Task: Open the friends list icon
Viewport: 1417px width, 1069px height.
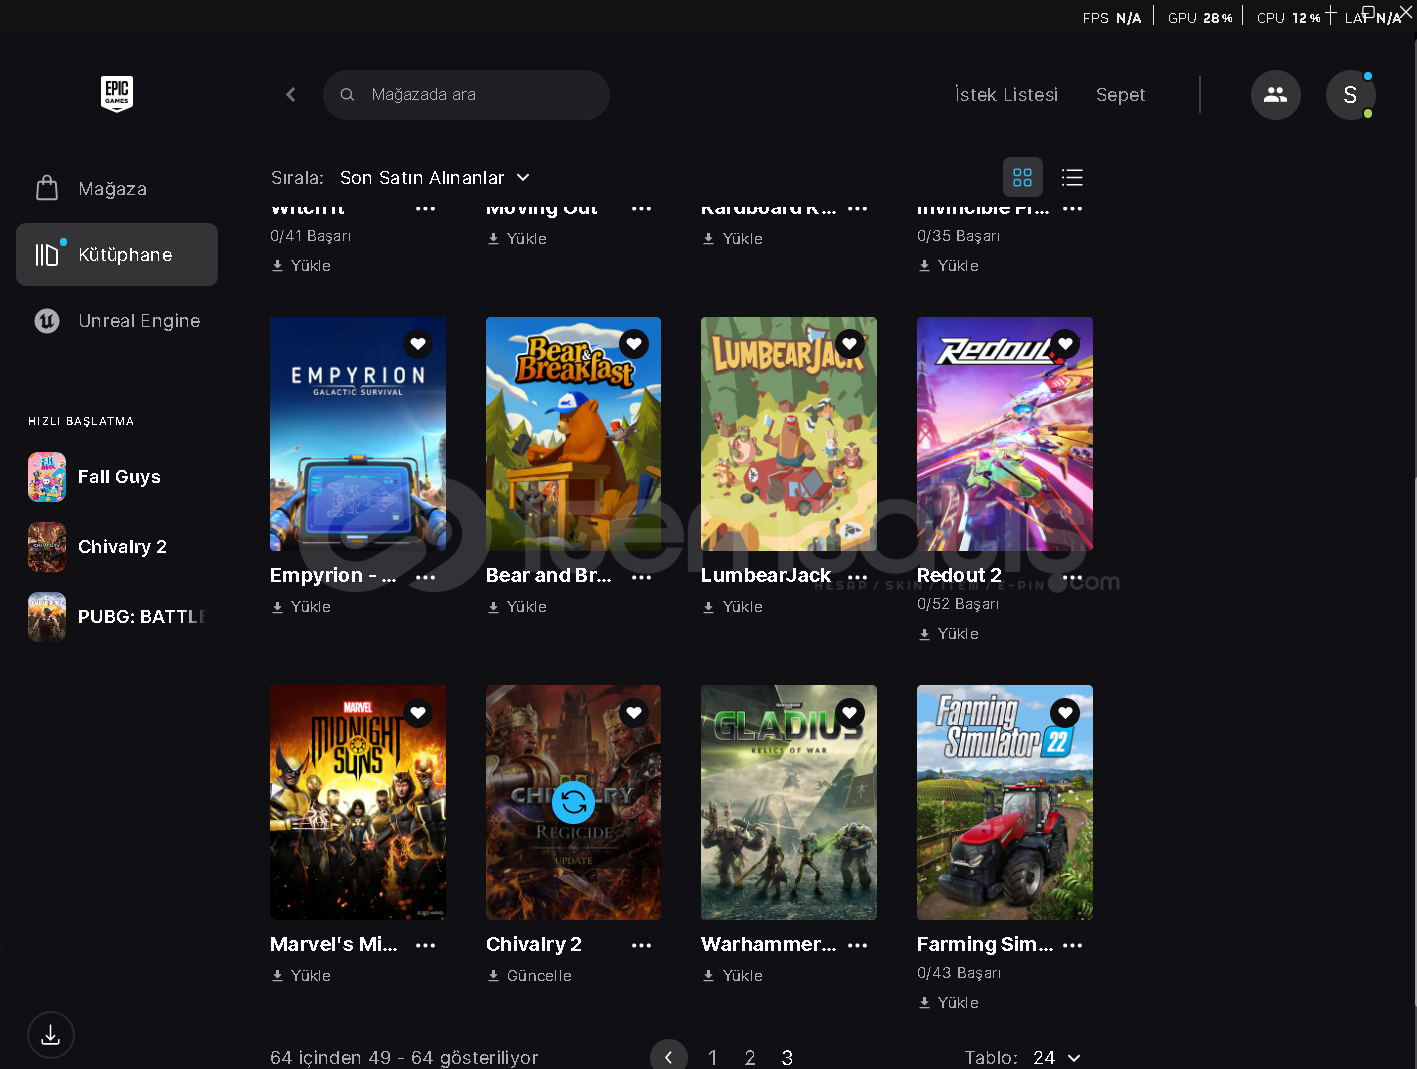Action: pos(1276,95)
